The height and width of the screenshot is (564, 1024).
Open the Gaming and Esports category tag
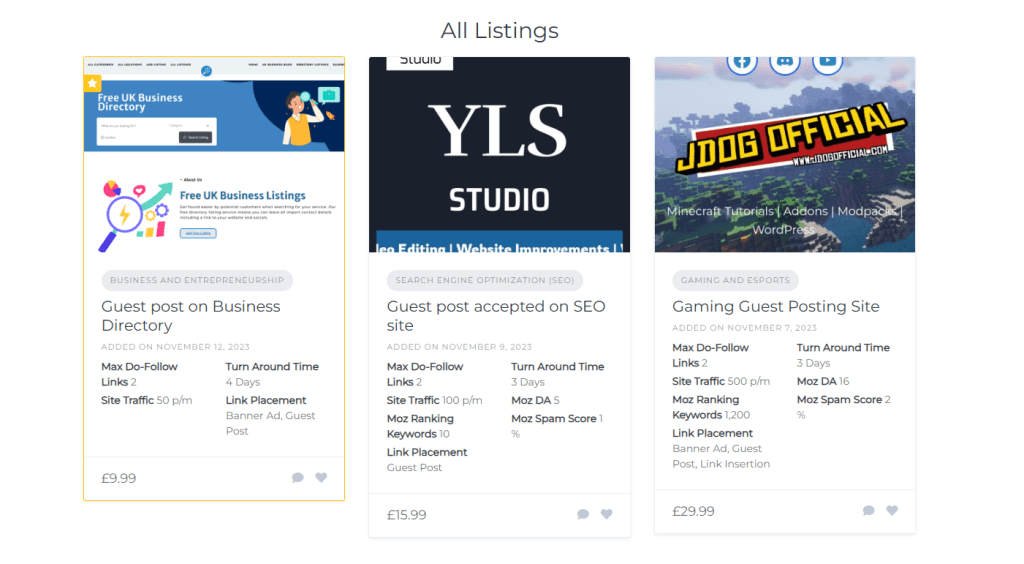tap(735, 281)
